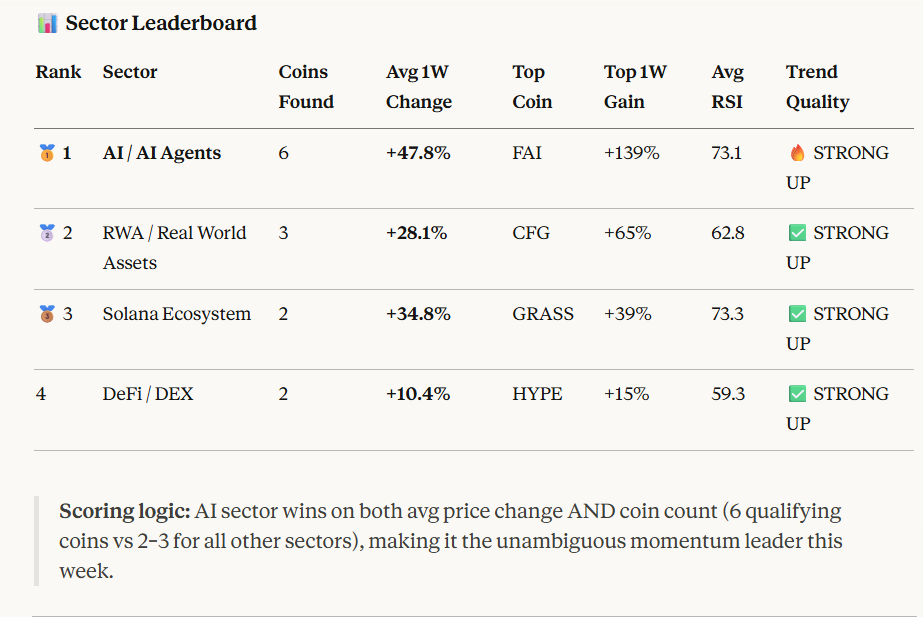
Task: Click the green checkmark in Solana Ecosystem row
Action: (797, 314)
